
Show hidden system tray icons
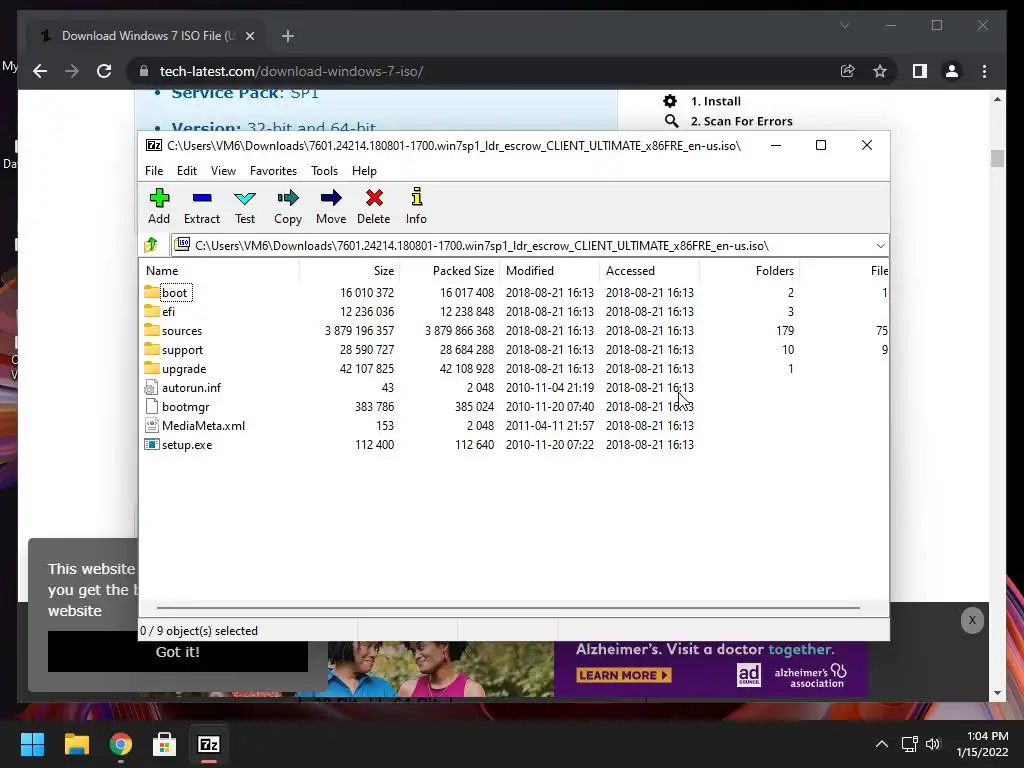point(882,744)
